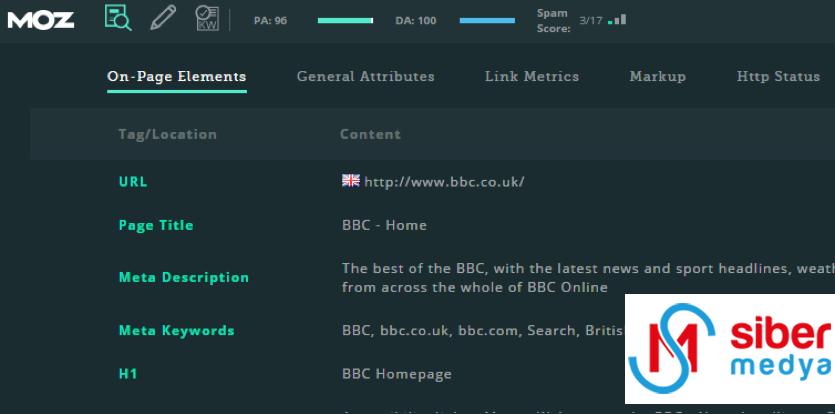This screenshot has height=414, width=835.
Task: Click the Meta Keywords row label
Action: 176,331
